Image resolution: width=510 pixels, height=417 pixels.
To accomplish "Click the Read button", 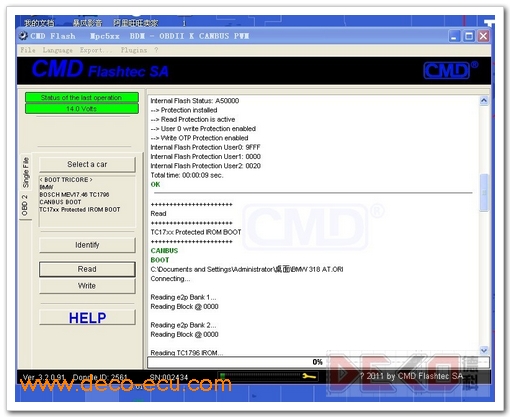I will [87, 269].
